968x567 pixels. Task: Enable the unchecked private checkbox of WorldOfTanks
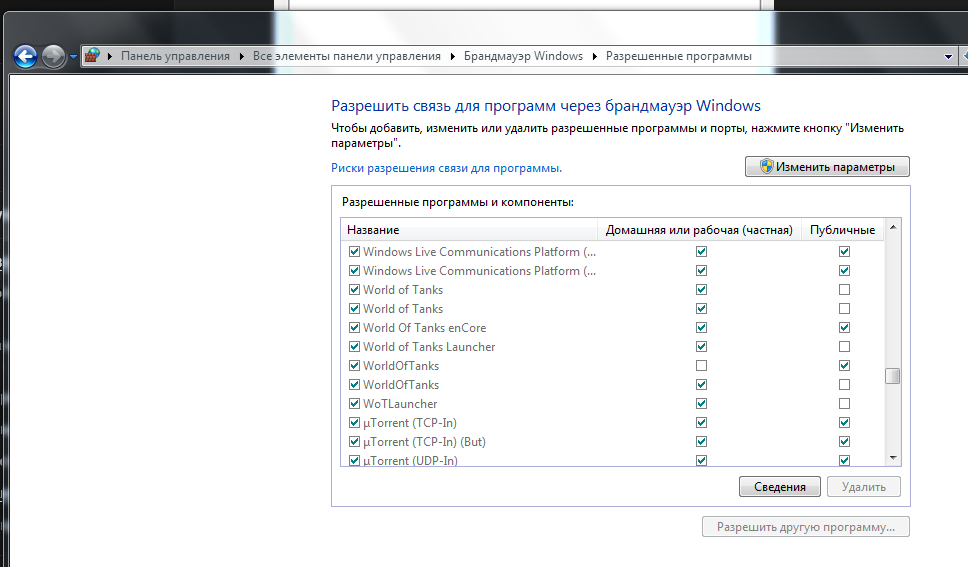701,366
